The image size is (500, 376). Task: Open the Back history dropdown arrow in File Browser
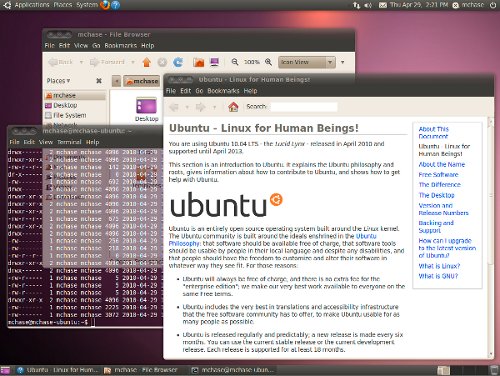pos(81,62)
